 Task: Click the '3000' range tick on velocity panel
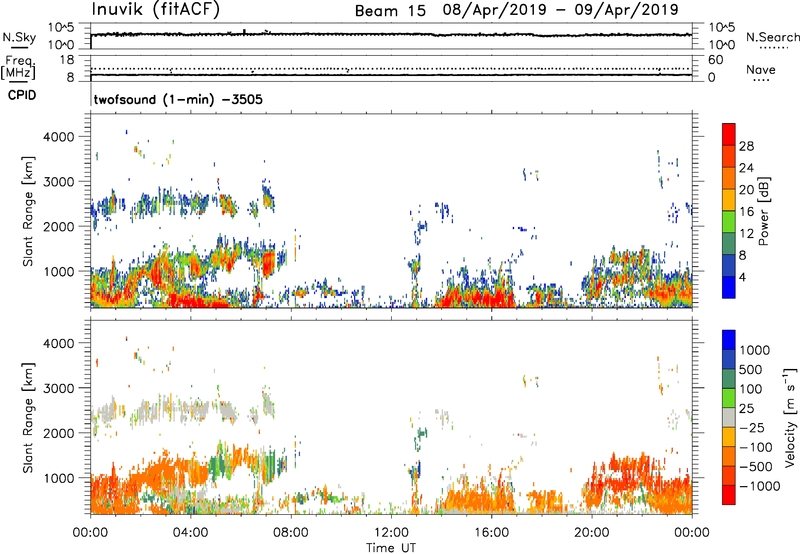pos(59,388)
